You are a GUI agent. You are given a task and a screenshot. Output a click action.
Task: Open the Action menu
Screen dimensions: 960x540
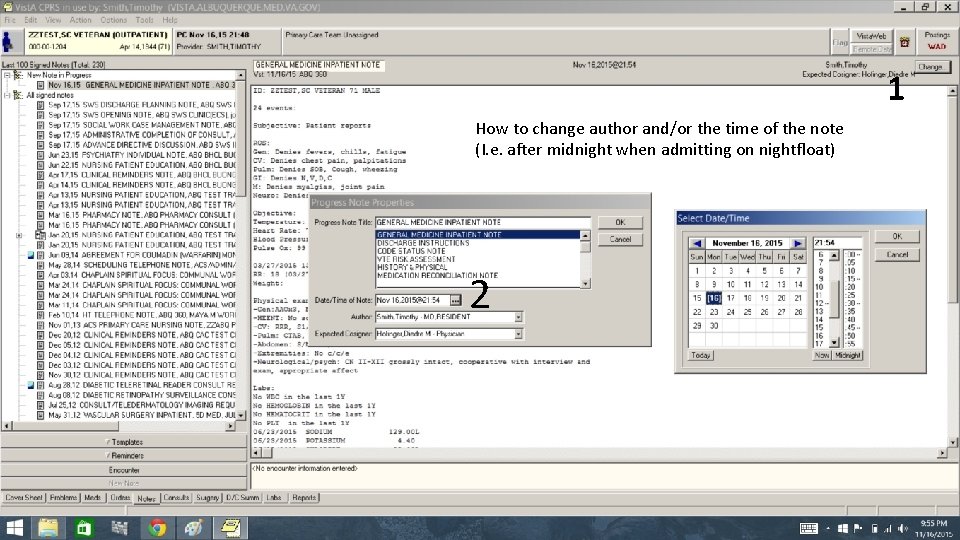(80, 20)
